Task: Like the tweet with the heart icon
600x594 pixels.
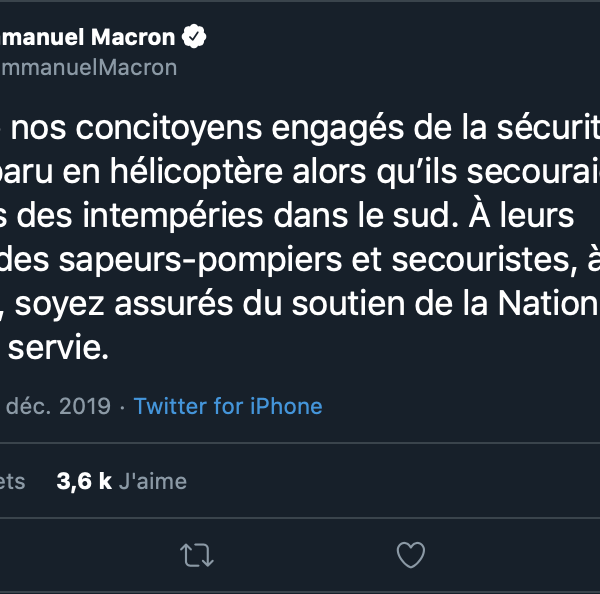Action: pos(411,555)
